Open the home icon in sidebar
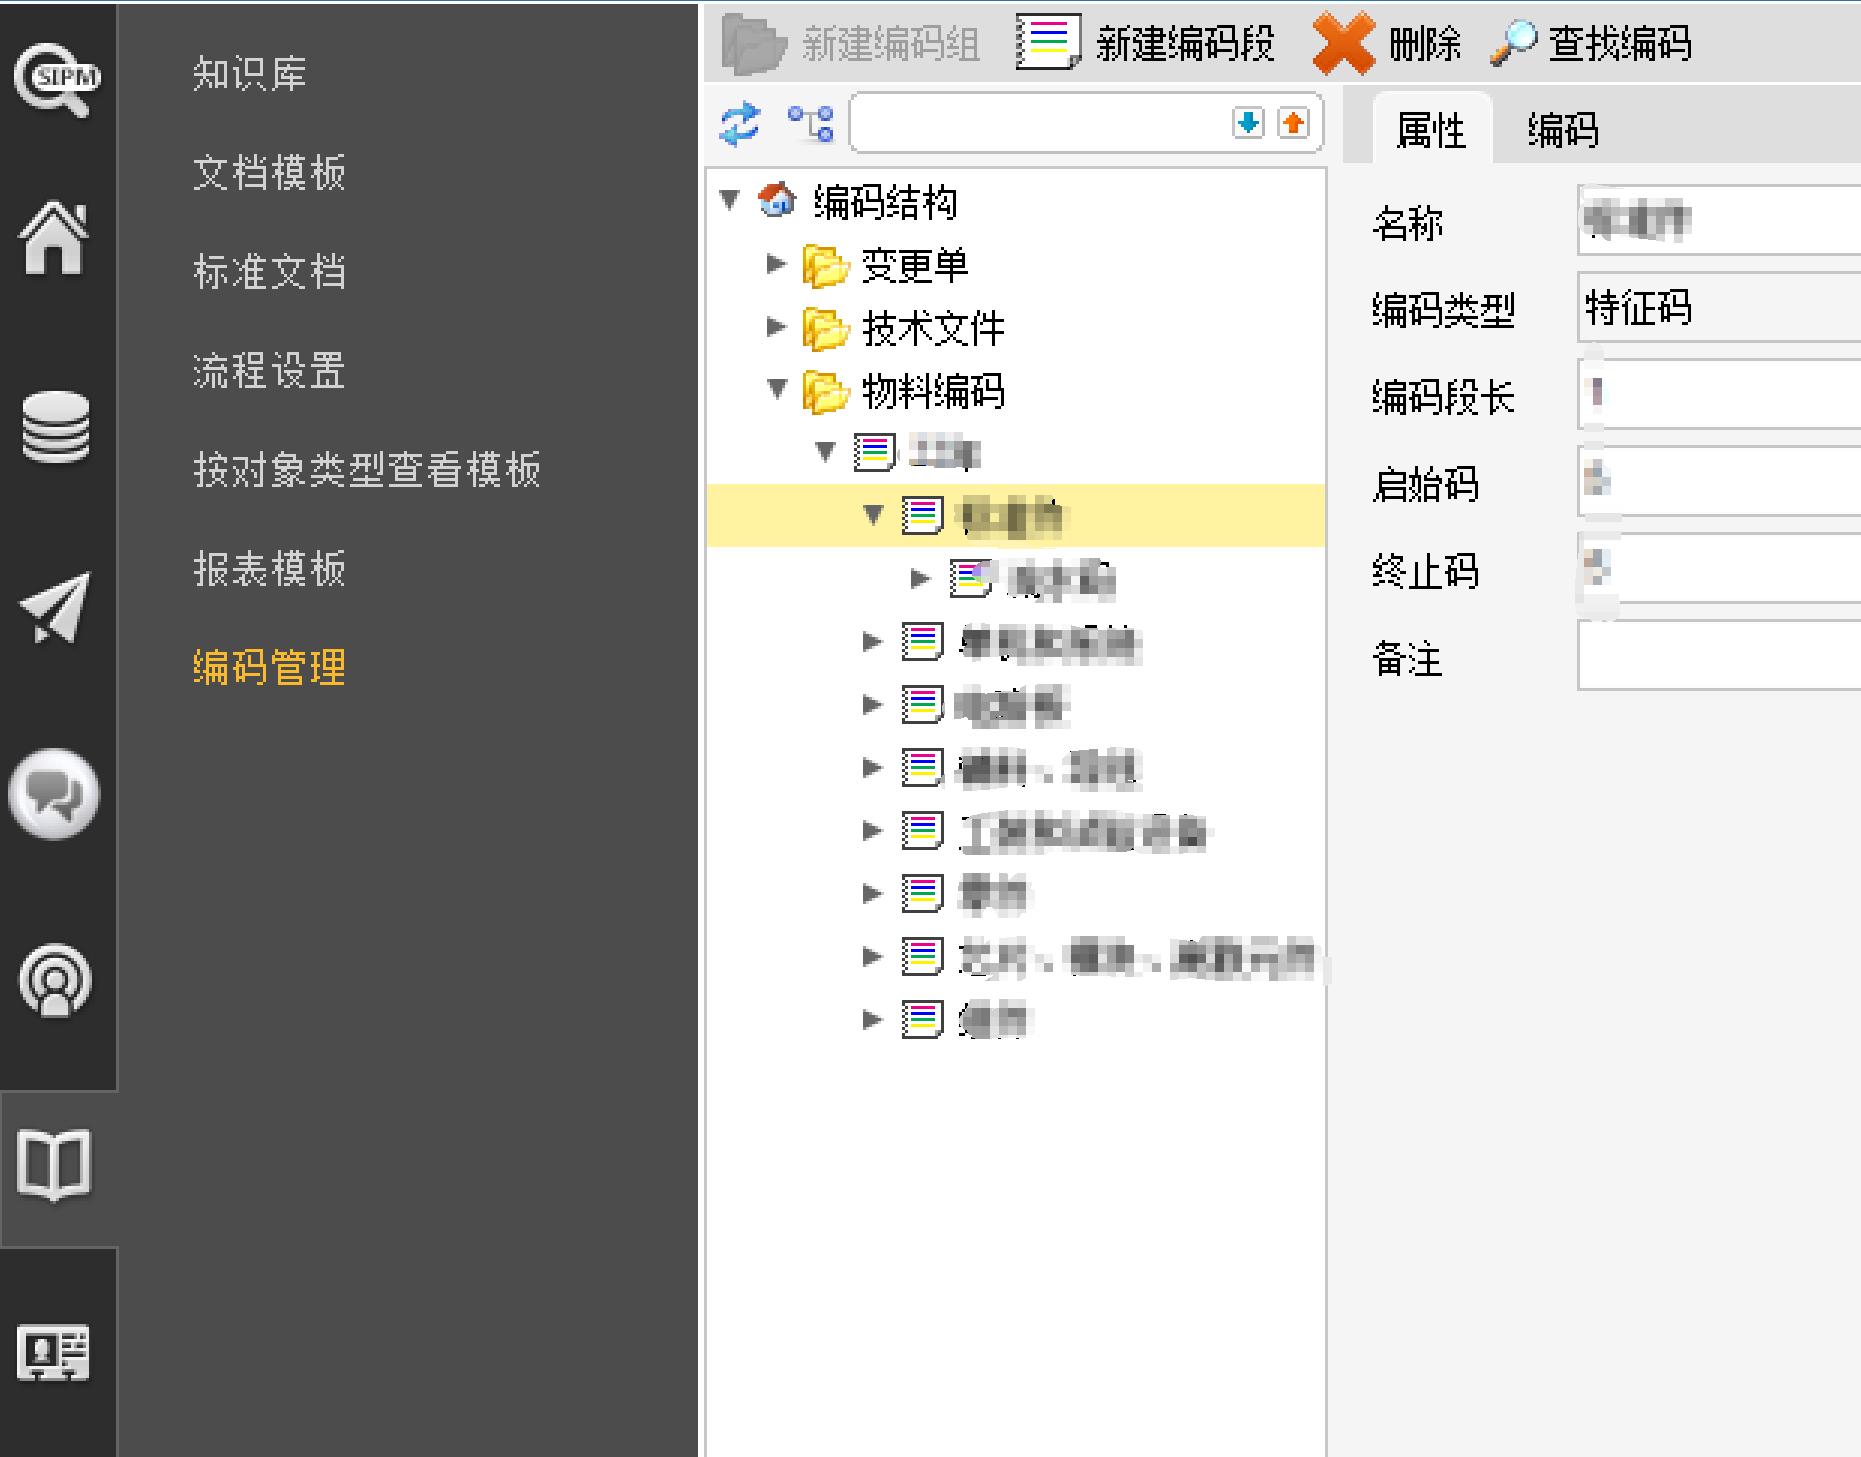Image resolution: width=1861 pixels, height=1457 pixels. (54, 237)
